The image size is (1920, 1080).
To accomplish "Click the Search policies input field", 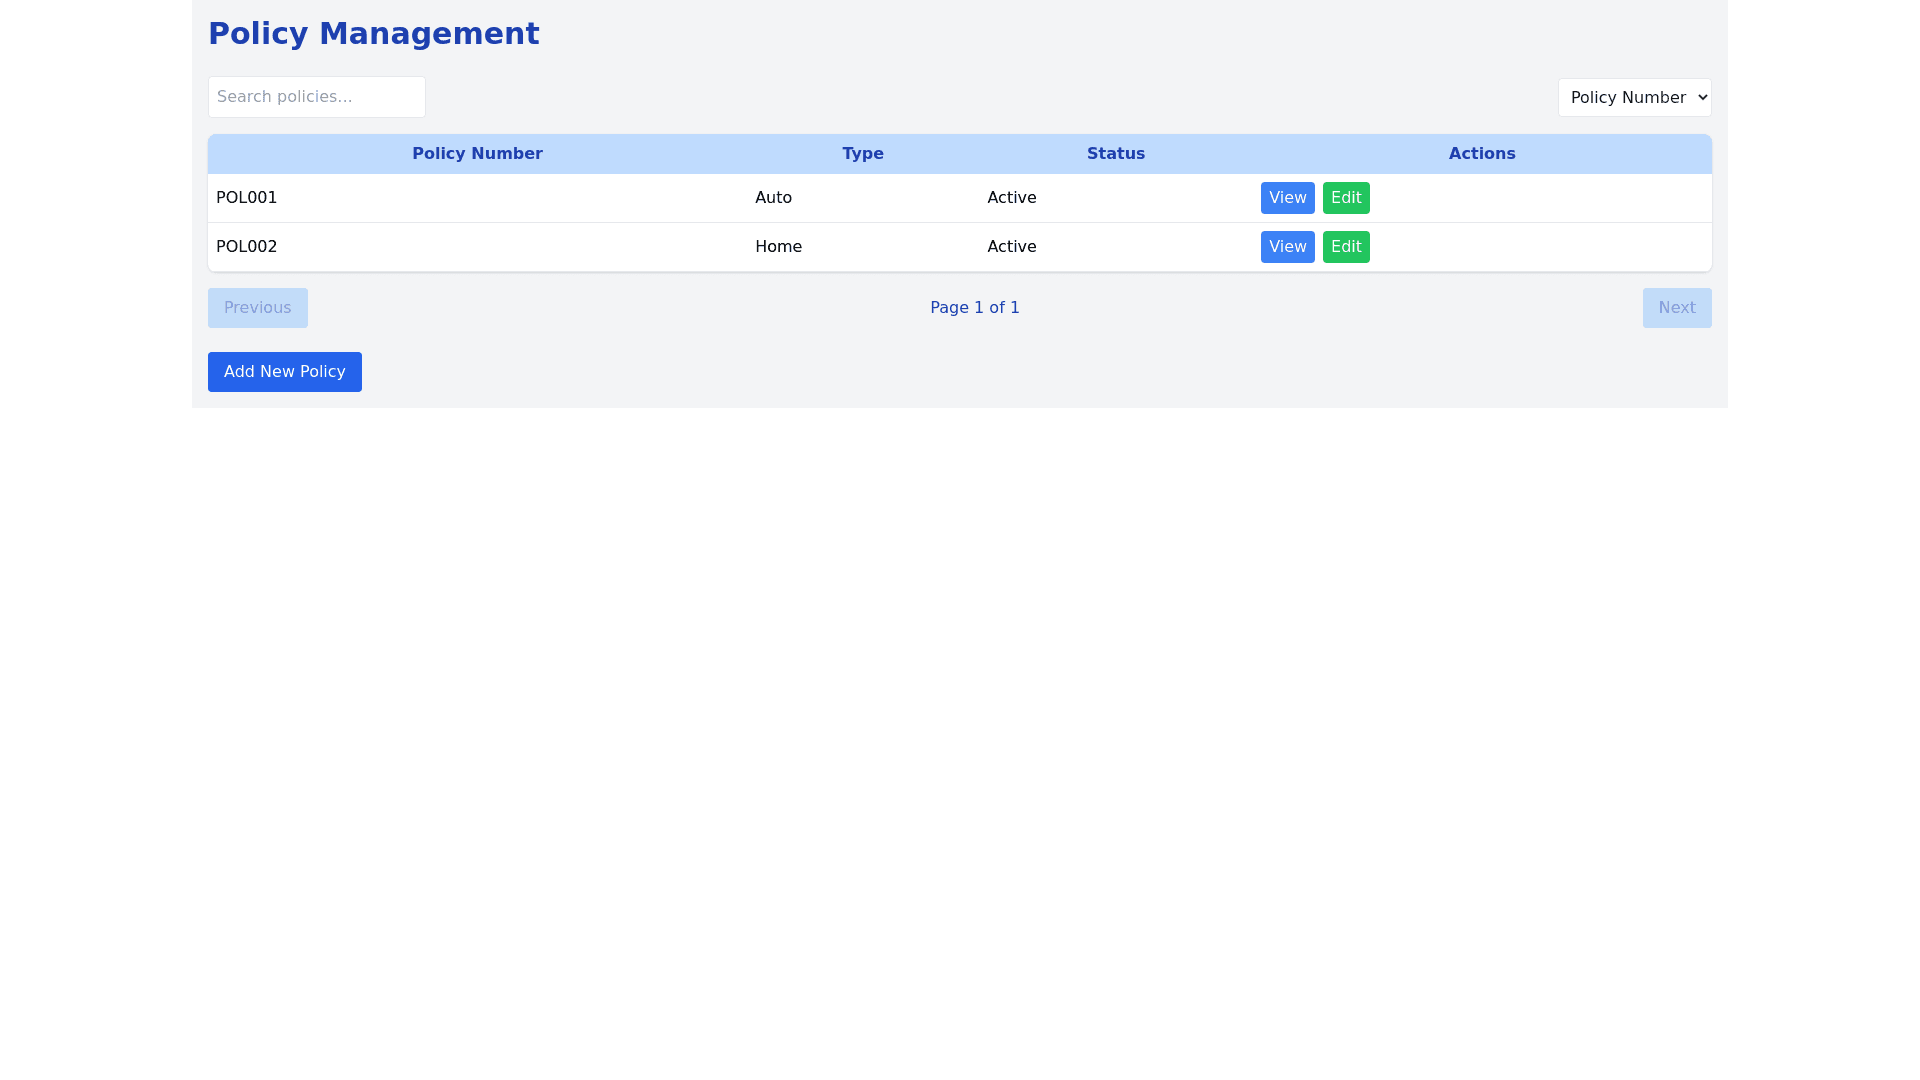I will tap(316, 97).
